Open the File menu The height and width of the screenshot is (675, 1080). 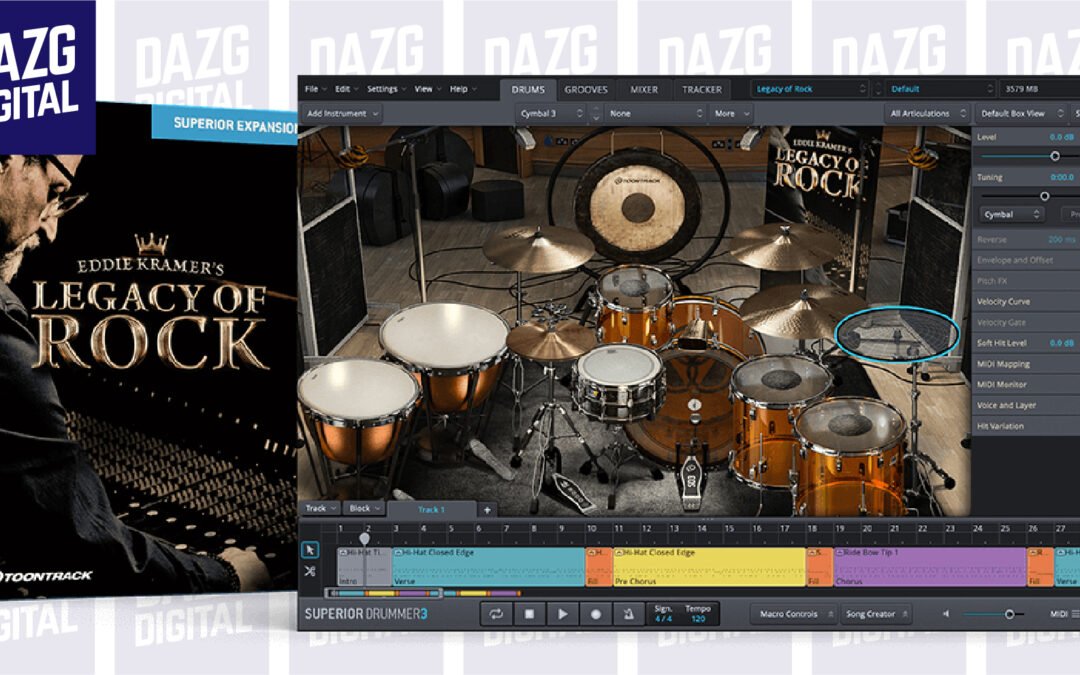pos(314,89)
